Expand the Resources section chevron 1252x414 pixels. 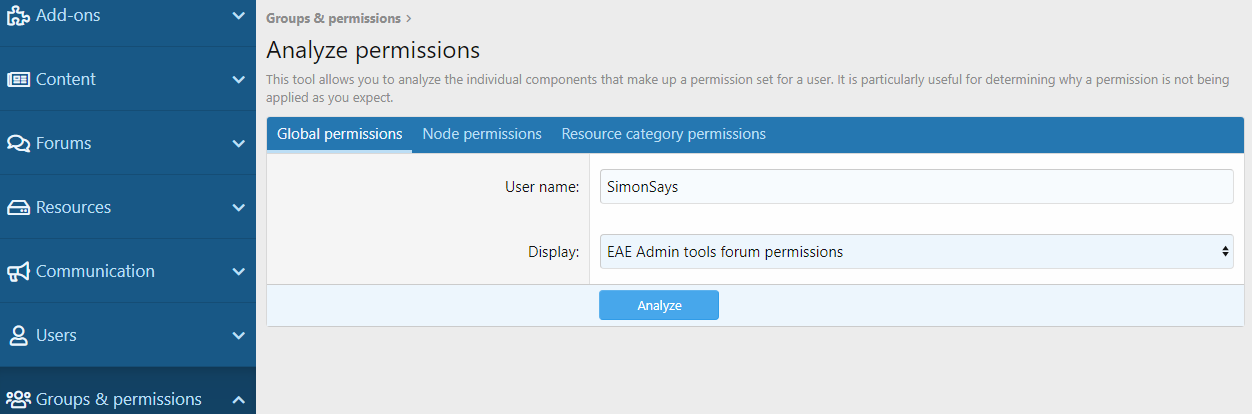tap(238, 208)
